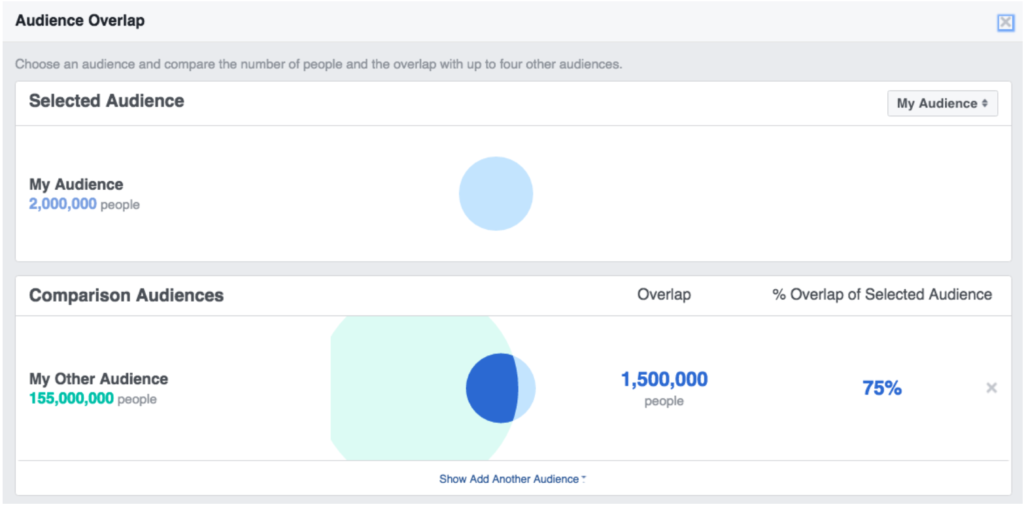Screen dimensions: 1024x509
Task: Click the dark blue overlap area
Action: click(x=491, y=388)
